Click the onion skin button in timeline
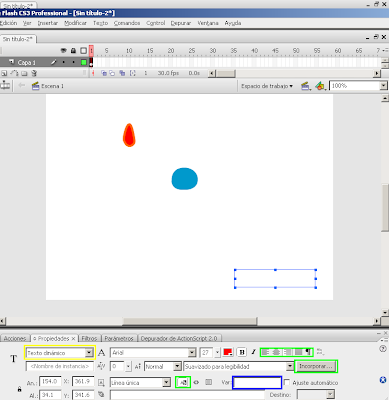Image resolution: width=389 pixels, height=400 pixels. [x=104, y=73]
